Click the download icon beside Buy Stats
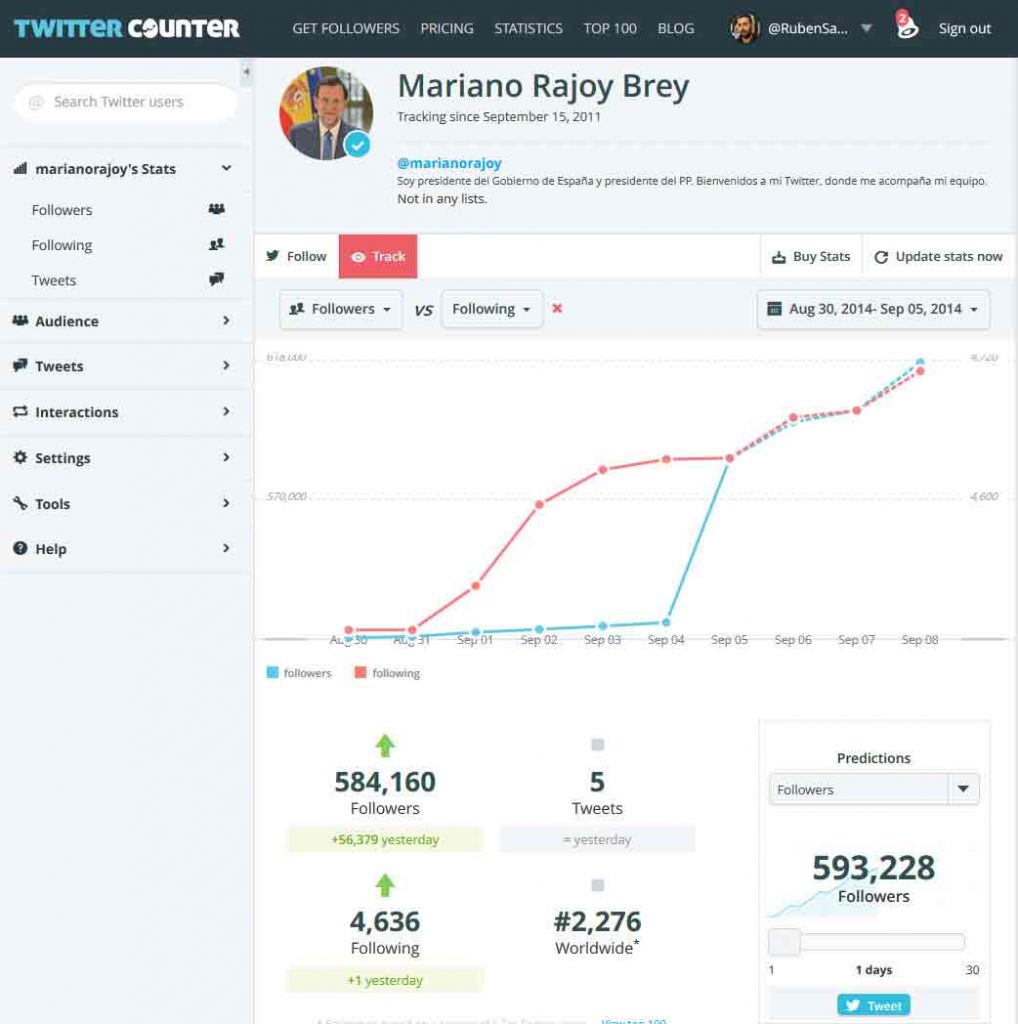Screen dimensions: 1018x1024 [x=778, y=257]
